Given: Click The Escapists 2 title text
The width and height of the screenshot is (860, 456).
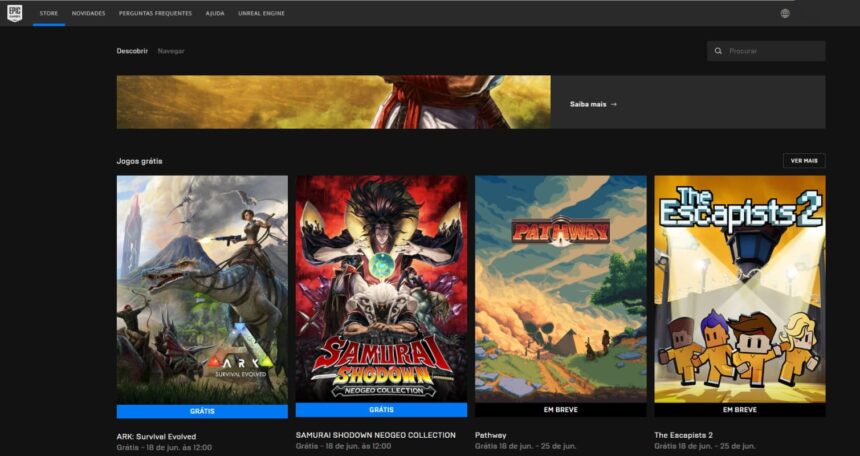Looking at the screenshot, I should 683,435.
